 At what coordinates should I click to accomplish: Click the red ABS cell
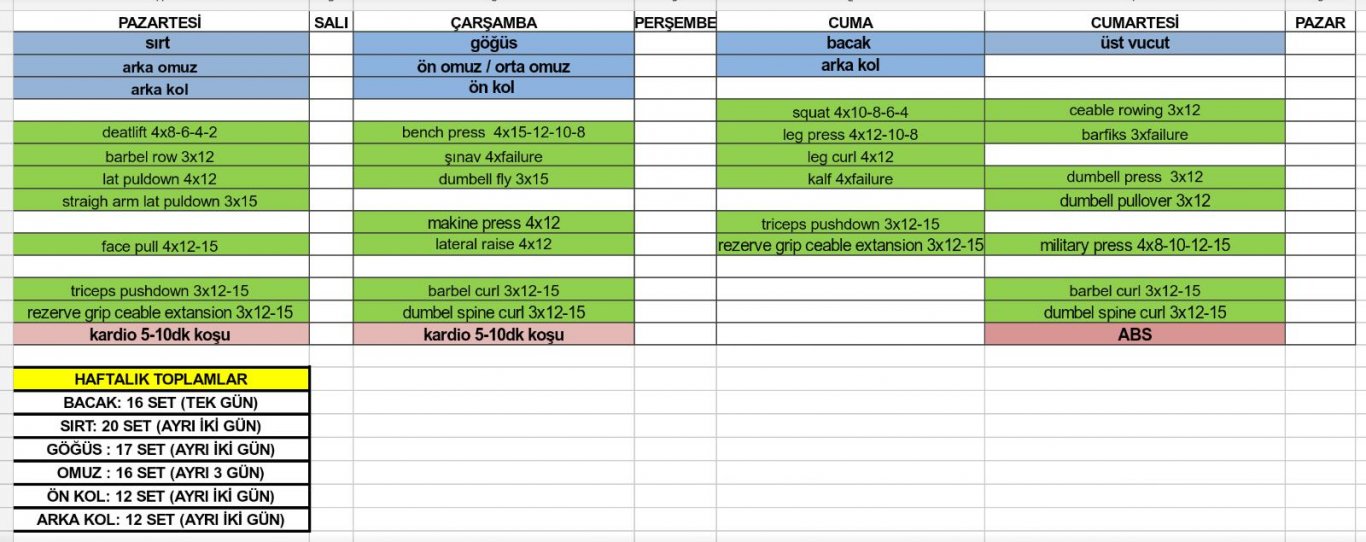1134,334
